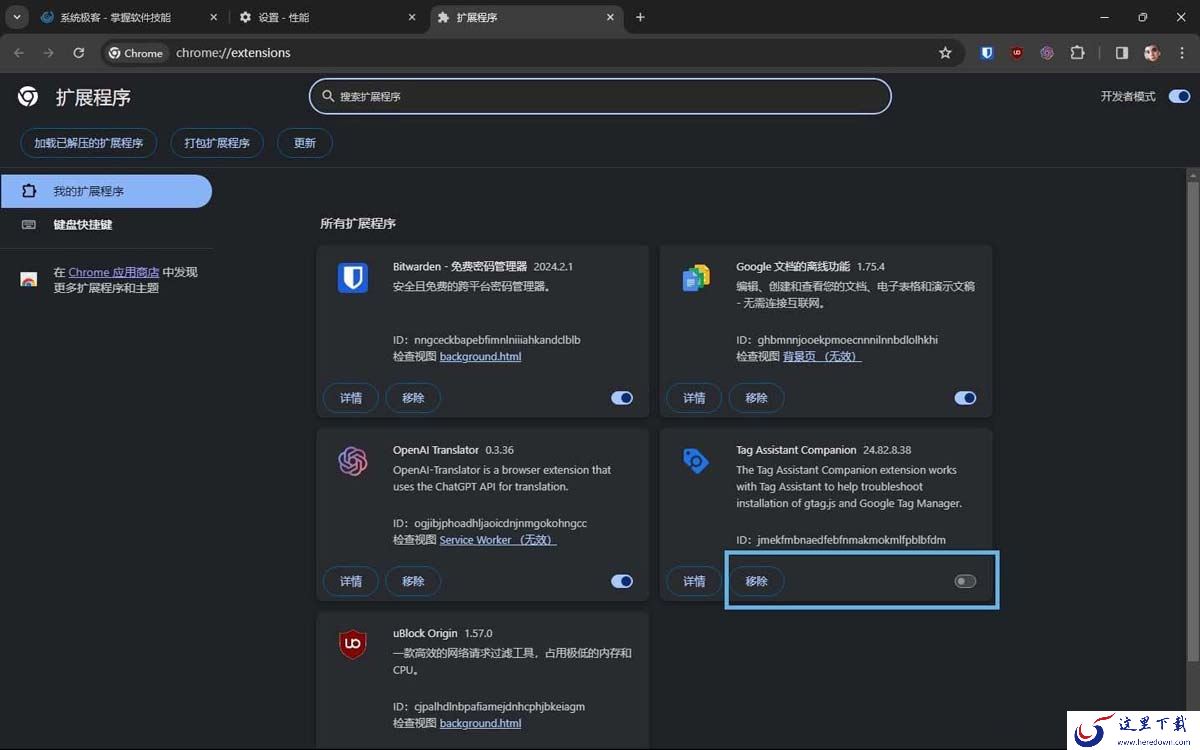
Task: Bookmark this page with the star icon
Action: point(945,53)
